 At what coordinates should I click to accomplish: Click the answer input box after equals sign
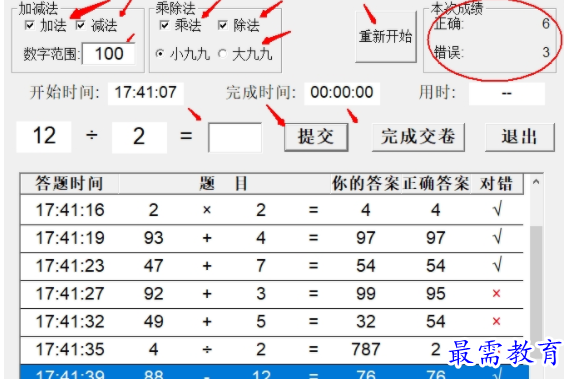235,137
